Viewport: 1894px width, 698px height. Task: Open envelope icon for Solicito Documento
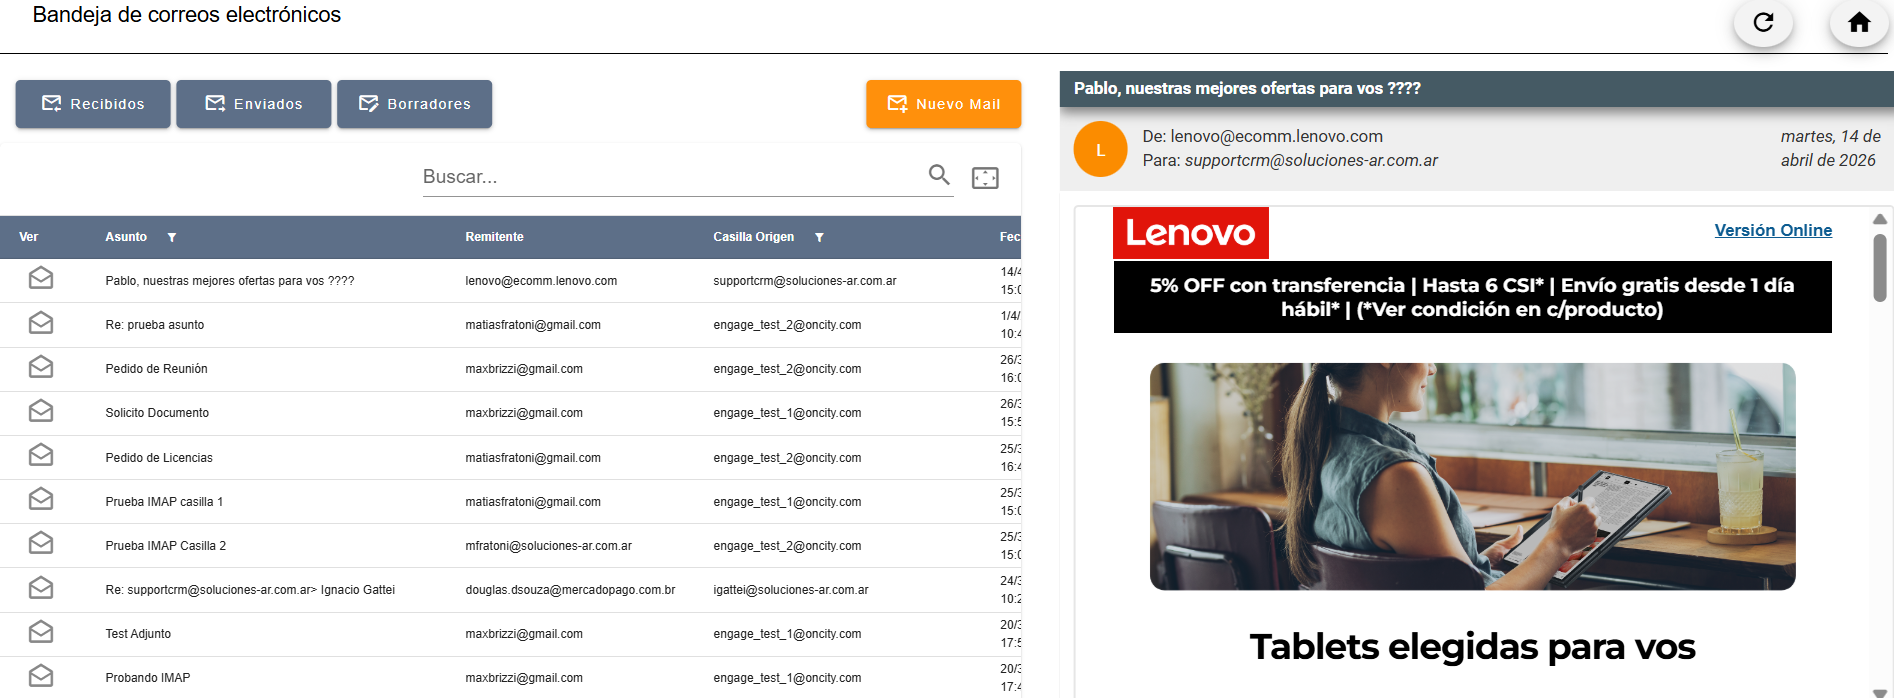(41, 411)
